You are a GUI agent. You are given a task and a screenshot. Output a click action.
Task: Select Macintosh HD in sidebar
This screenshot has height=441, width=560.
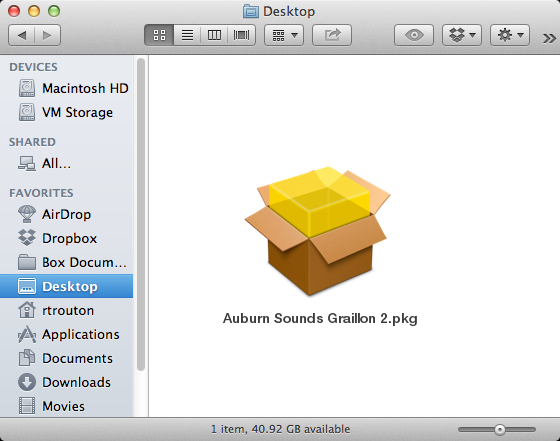[x=66, y=88]
